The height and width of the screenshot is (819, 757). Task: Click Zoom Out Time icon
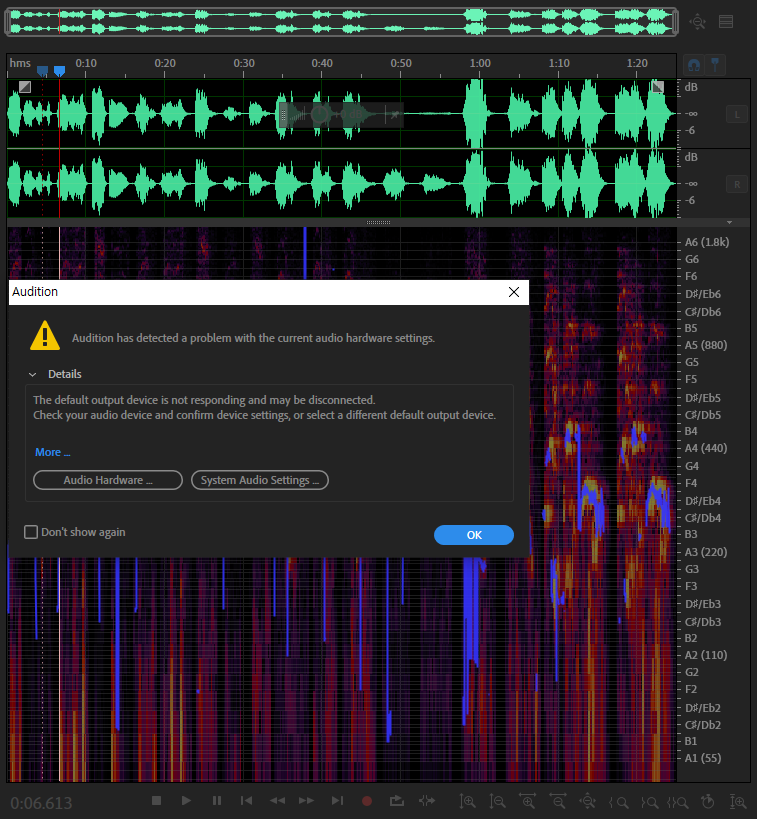pos(557,801)
